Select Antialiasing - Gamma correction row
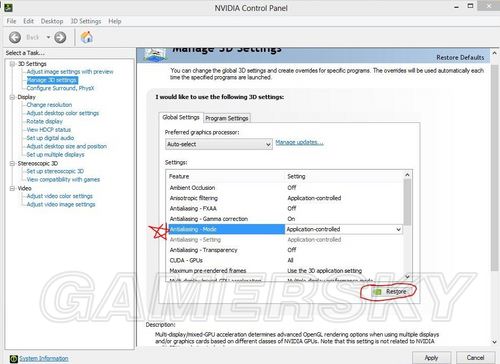This screenshot has width=500, height=364. pyautogui.click(x=284, y=219)
